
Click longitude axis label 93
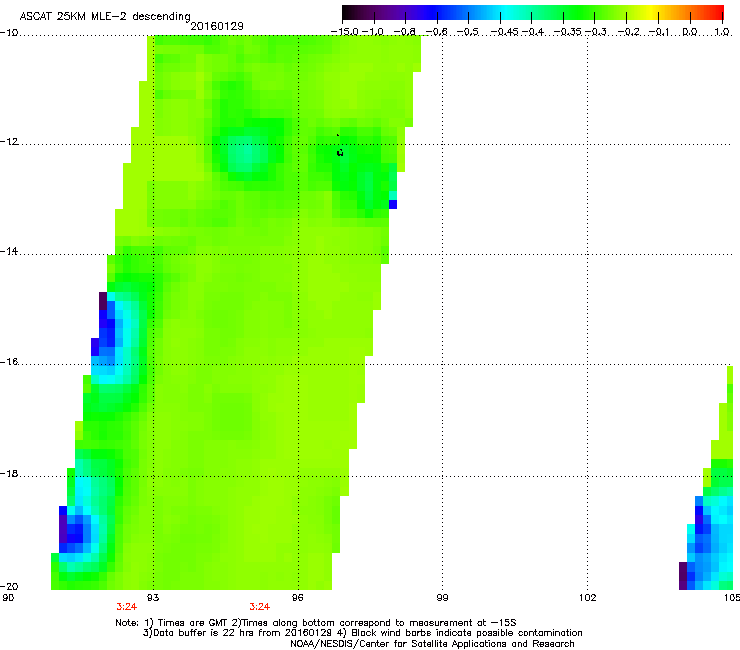[153, 598]
